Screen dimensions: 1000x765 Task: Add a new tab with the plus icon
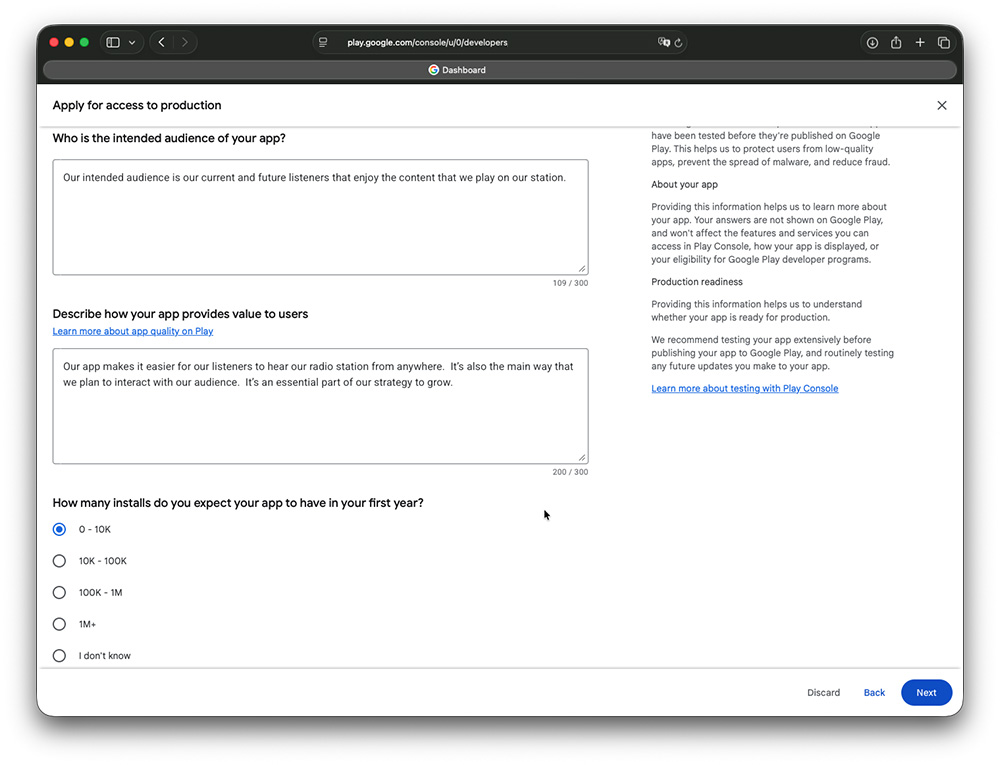pyautogui.click(x=920, y=42)
